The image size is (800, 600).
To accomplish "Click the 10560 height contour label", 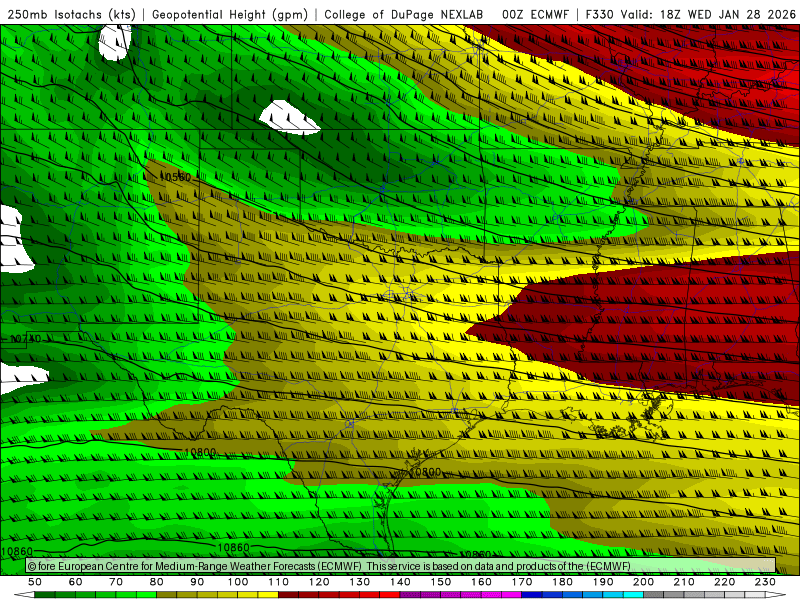I will (x=175, y=177).
